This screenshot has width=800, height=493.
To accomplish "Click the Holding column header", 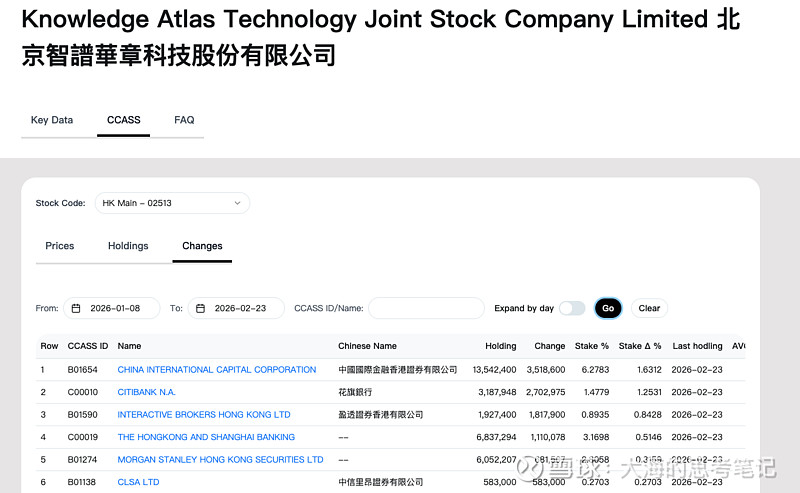I will [x=501, y=346].
